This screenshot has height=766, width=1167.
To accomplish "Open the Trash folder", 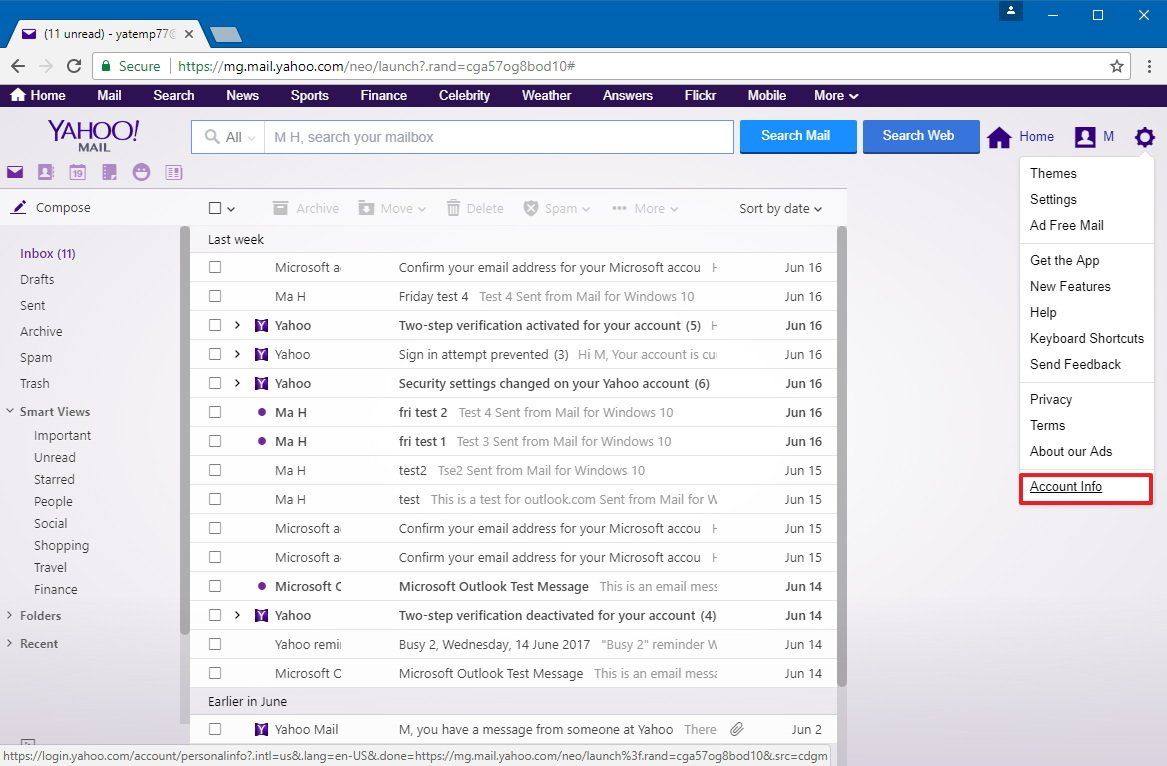I will [35, 383].
